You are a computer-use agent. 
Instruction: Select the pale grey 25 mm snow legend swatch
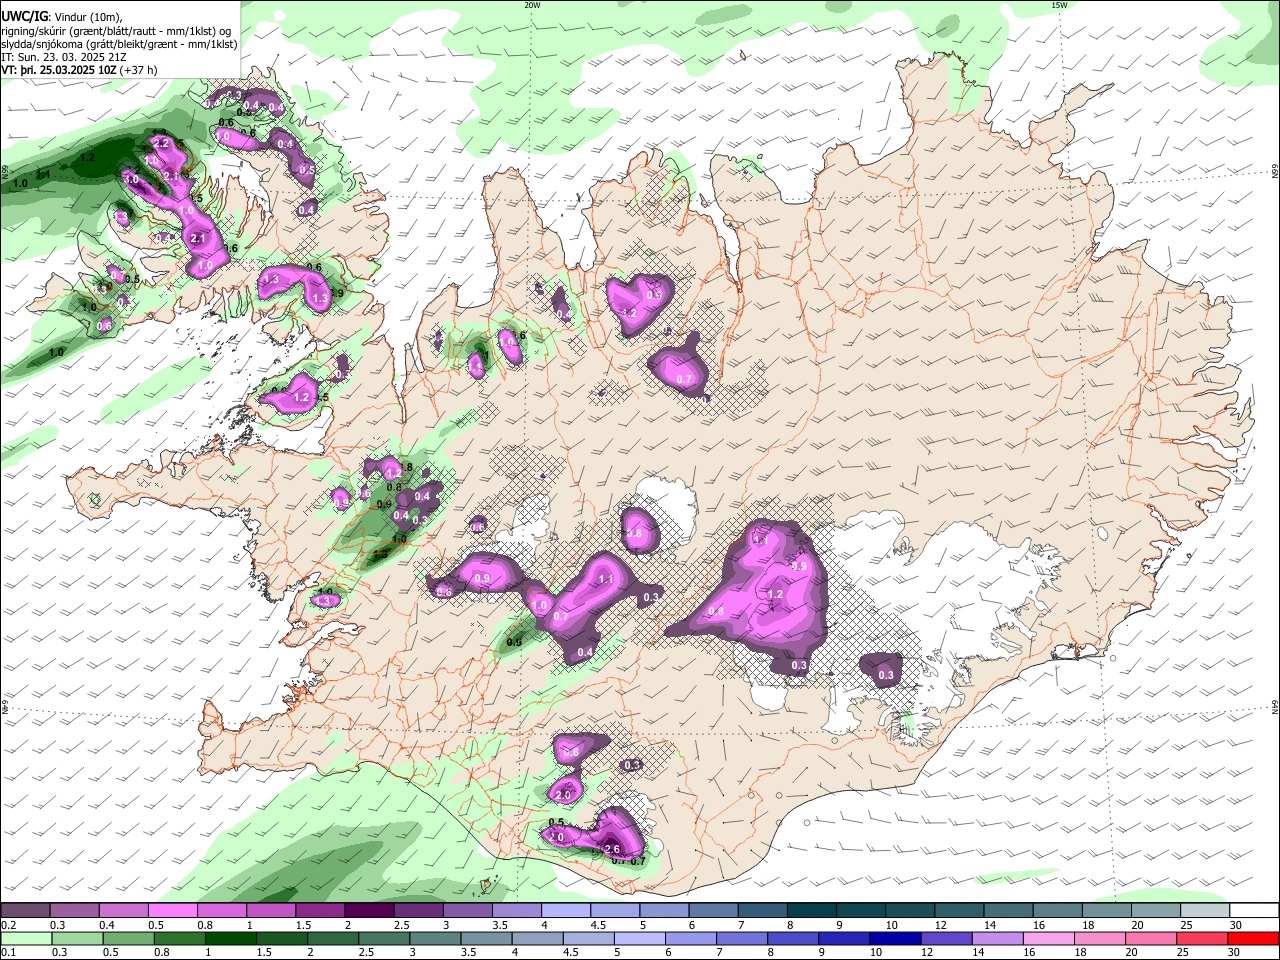coord(1204,911)
